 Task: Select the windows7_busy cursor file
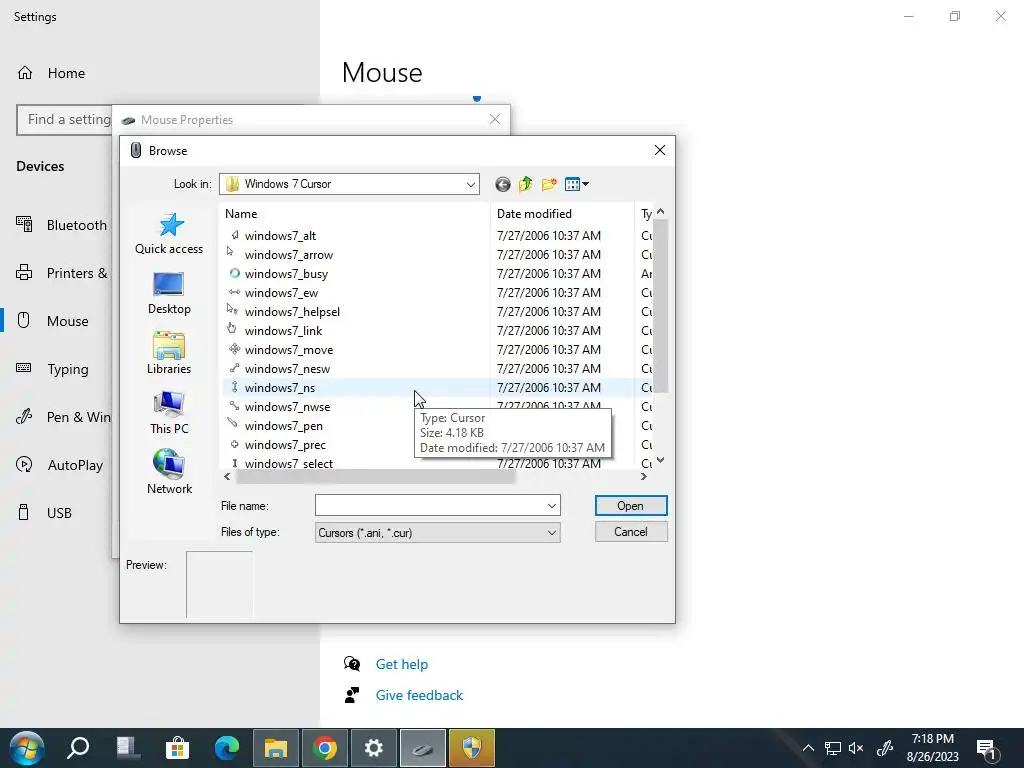coord(286,274)
